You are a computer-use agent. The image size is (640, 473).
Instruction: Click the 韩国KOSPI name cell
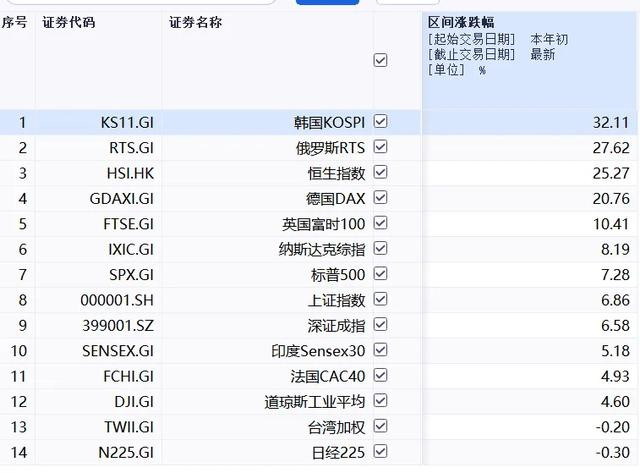click(267, 122)
